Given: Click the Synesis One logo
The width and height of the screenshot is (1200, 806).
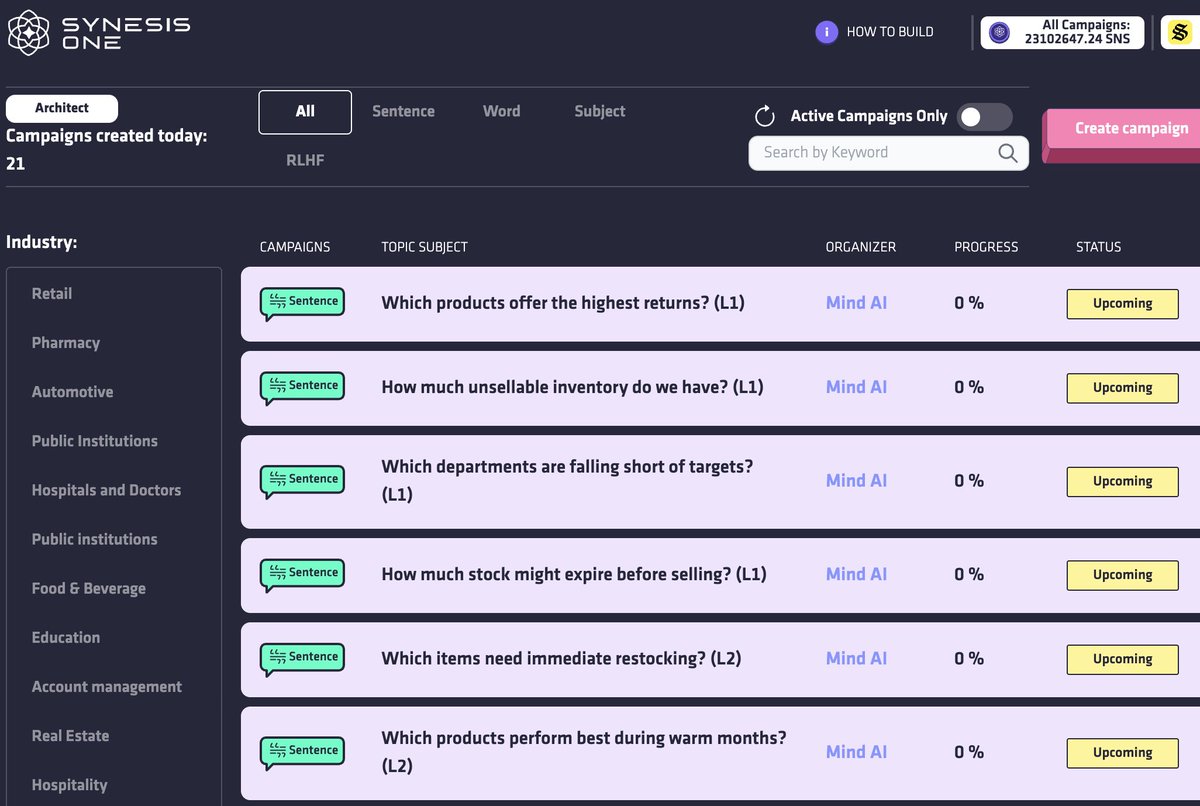Looking at the screenshot, I should click(95, 32).
